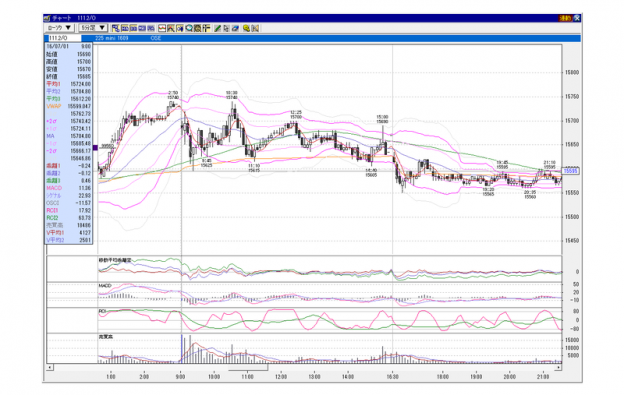Click the chart app icon in title bar
Screen dimensions: 624x395
pyautogui.click(x=47, y=18)
